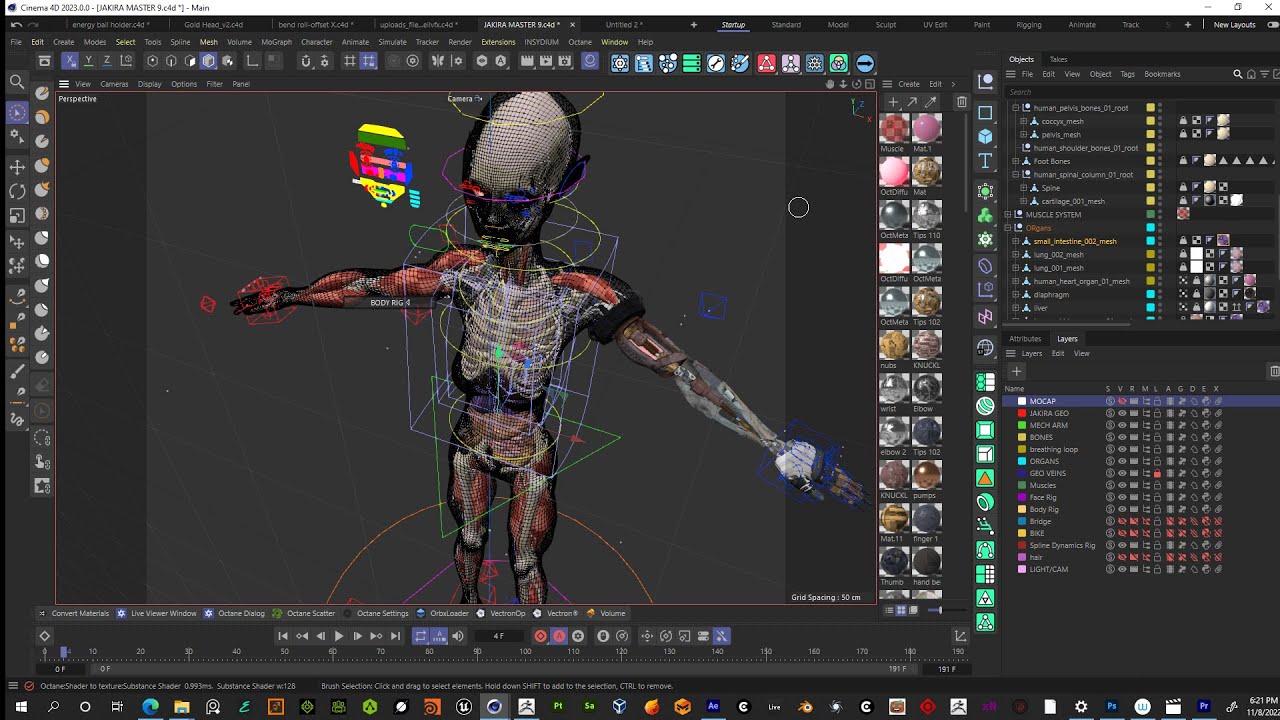Image resolution: width=1280 pixels, height=720 pixels.
Task: Click the blue minus circle icon in top toolbar
Action: tap(865, 64)
